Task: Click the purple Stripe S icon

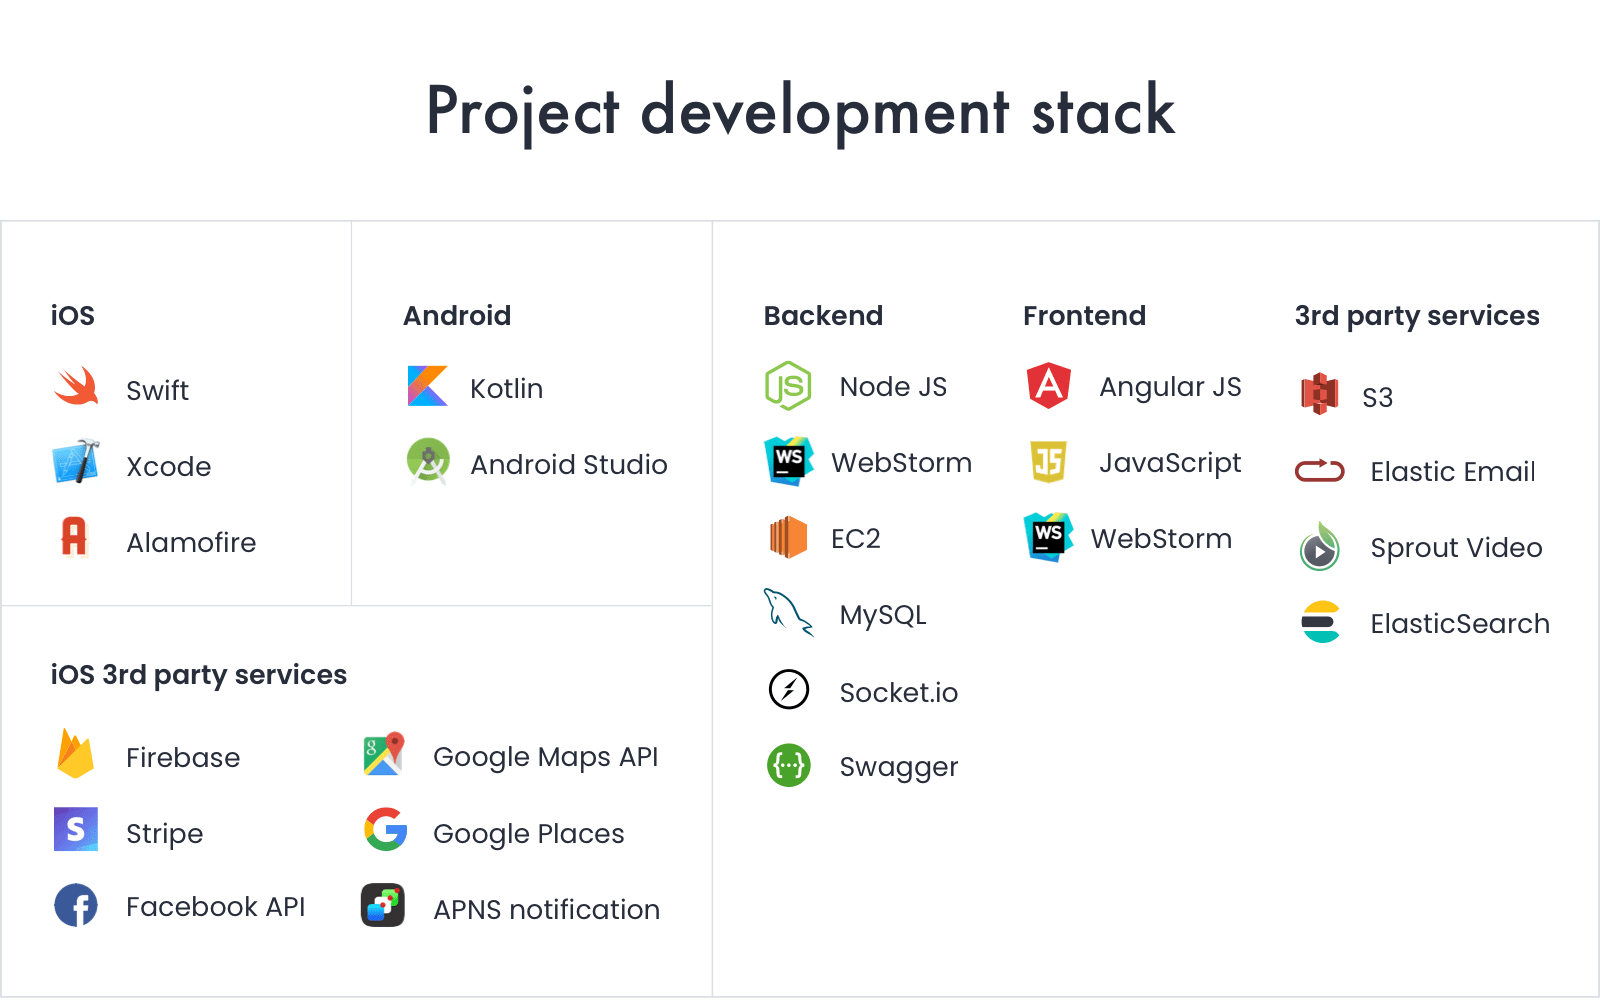Action: click(76, 829)
